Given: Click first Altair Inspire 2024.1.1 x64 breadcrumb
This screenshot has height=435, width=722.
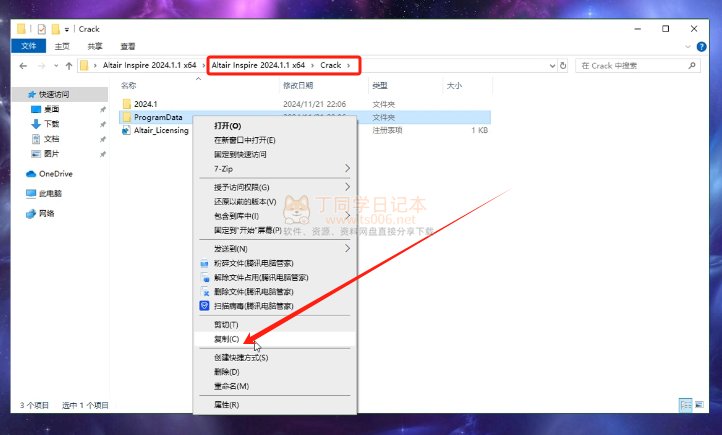Looking at the screenshot, I should (149, 65).
